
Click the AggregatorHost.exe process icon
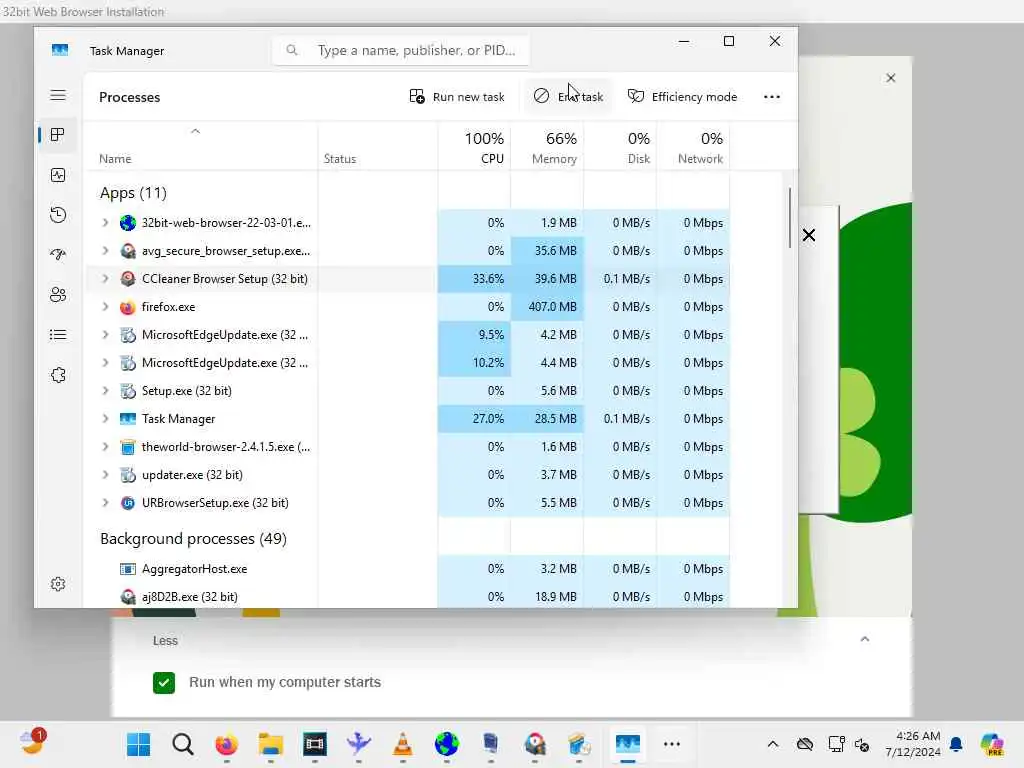click(128, 569)
